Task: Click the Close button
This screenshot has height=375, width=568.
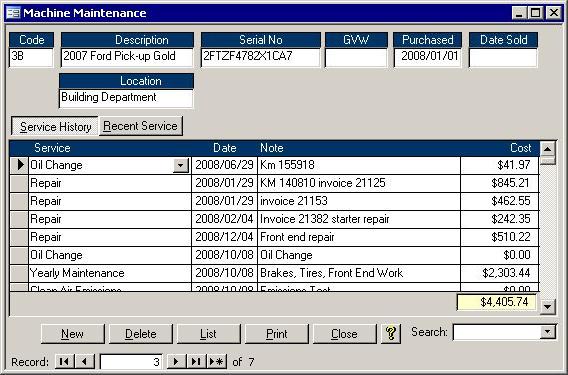Action: [x=344, y=334]
